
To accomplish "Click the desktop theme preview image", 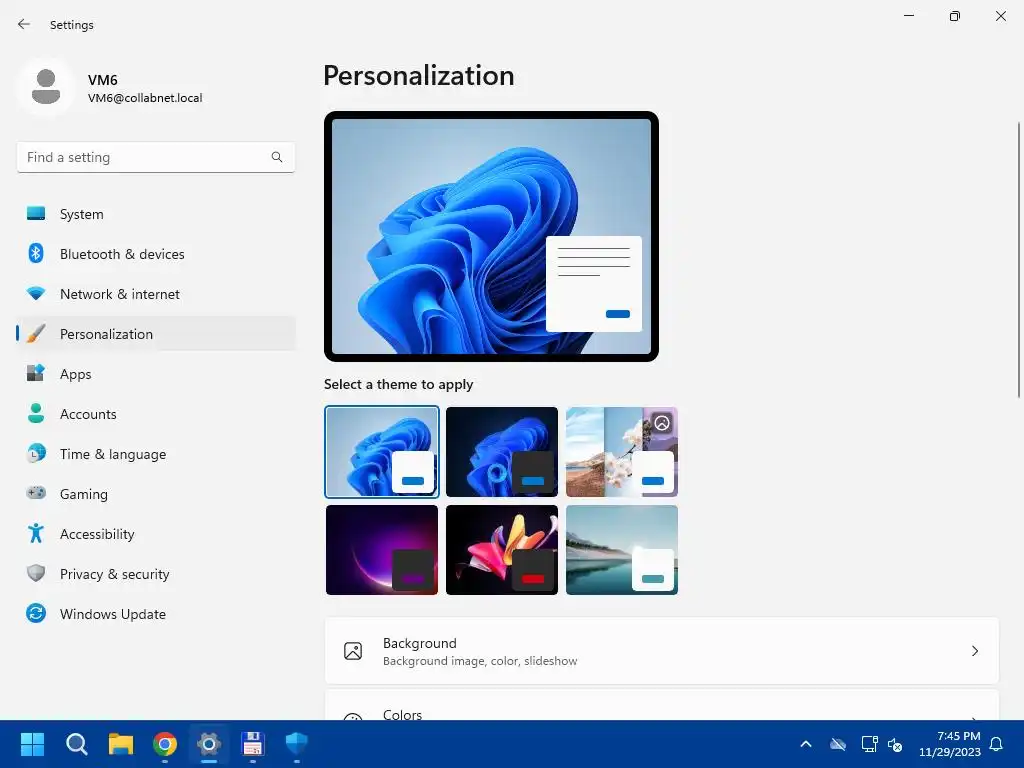I will coord(491,236).
